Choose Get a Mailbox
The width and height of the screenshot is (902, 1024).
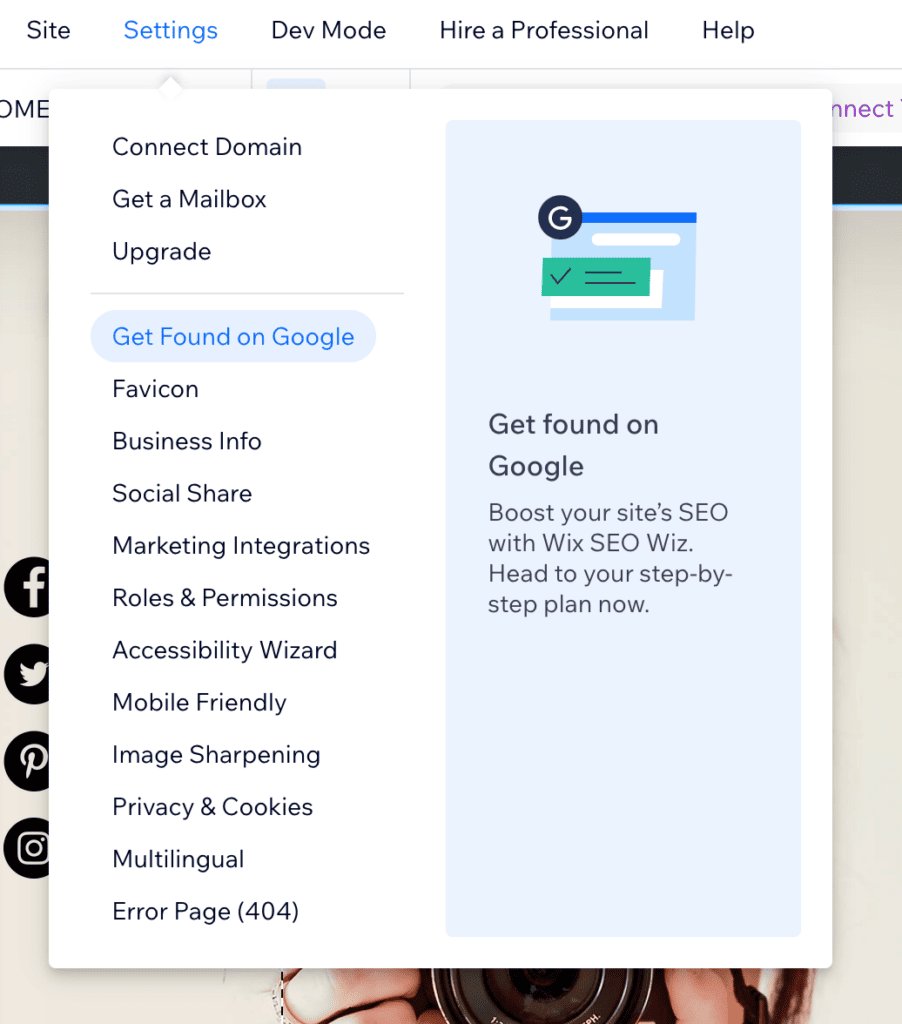coord(189,199)
